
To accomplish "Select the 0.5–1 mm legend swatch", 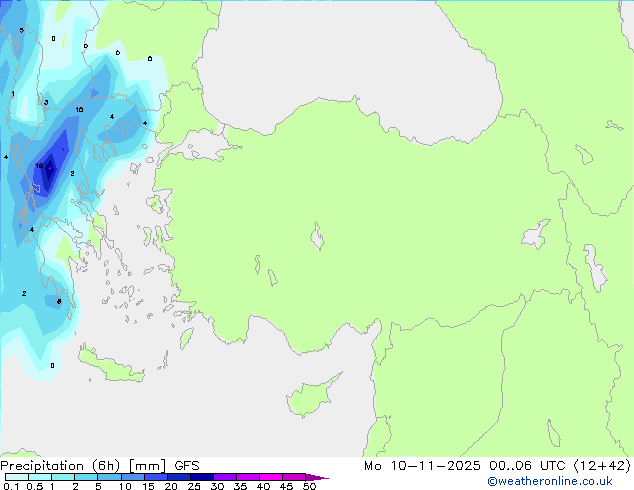I will coord(40,477).
